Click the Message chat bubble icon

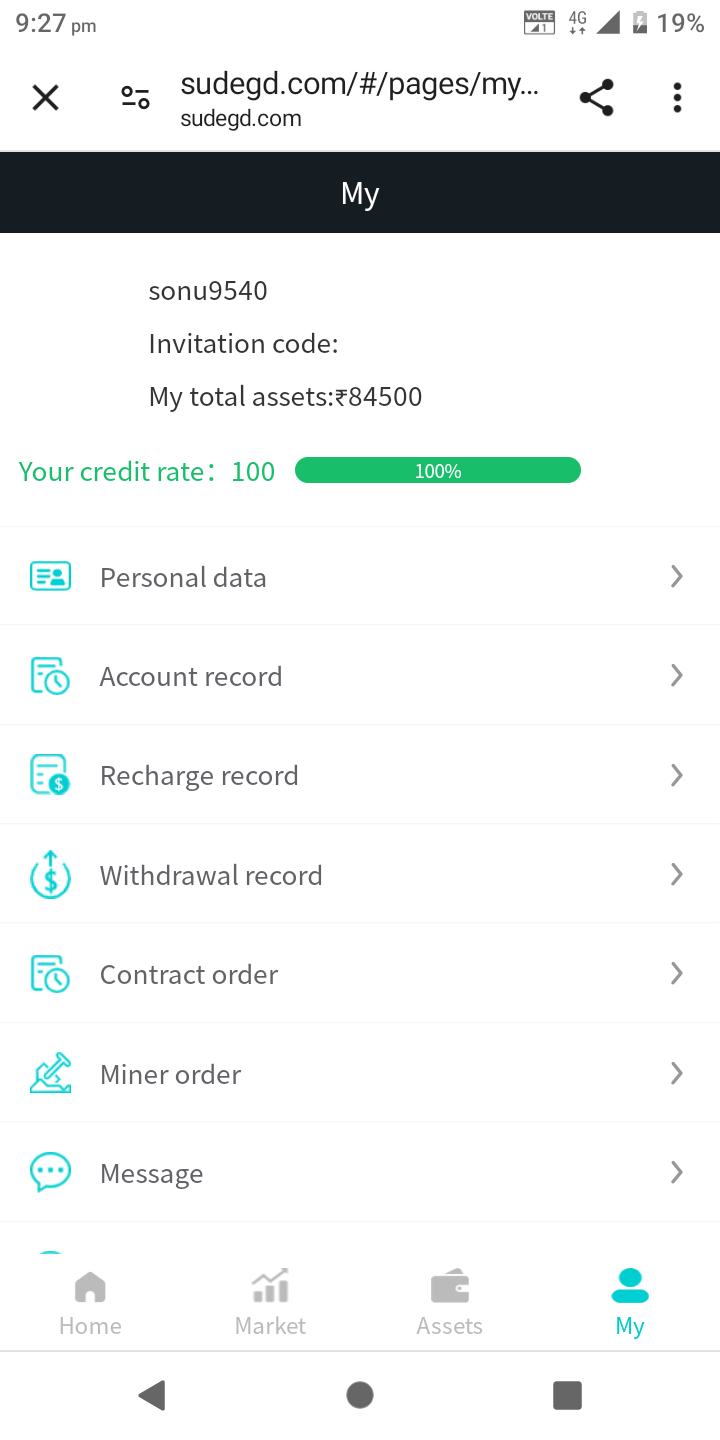point(50,1172)
